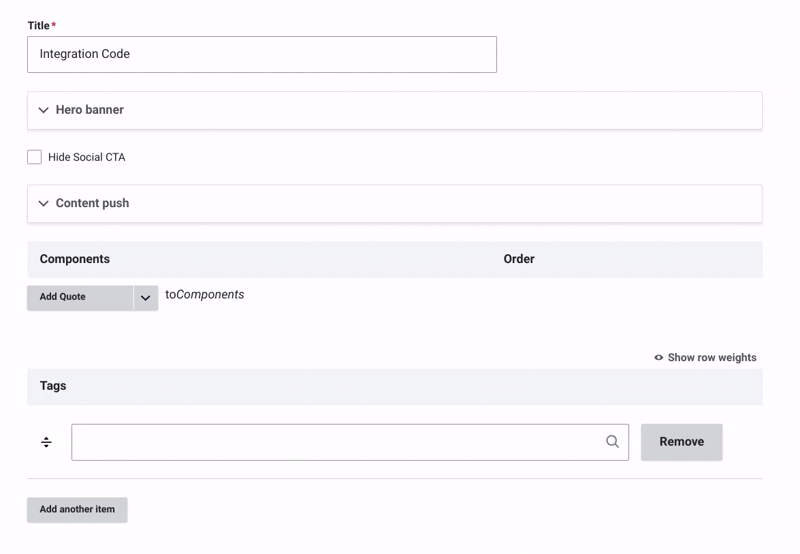This screenshot has height=554, width=800.
Task: Tick the Hide Social CTA checkbox
Action: point(35,157)
